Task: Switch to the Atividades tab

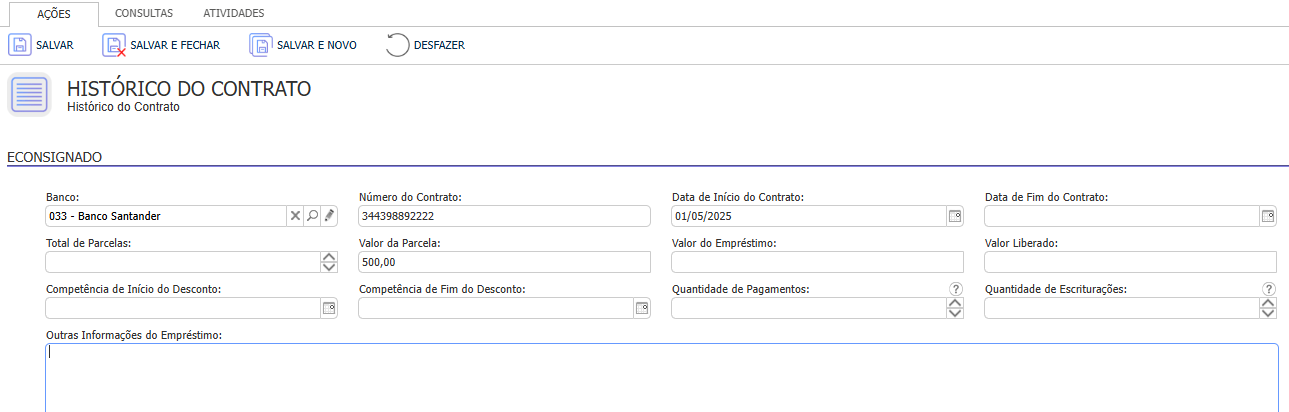Action: (x=234, y=14)
